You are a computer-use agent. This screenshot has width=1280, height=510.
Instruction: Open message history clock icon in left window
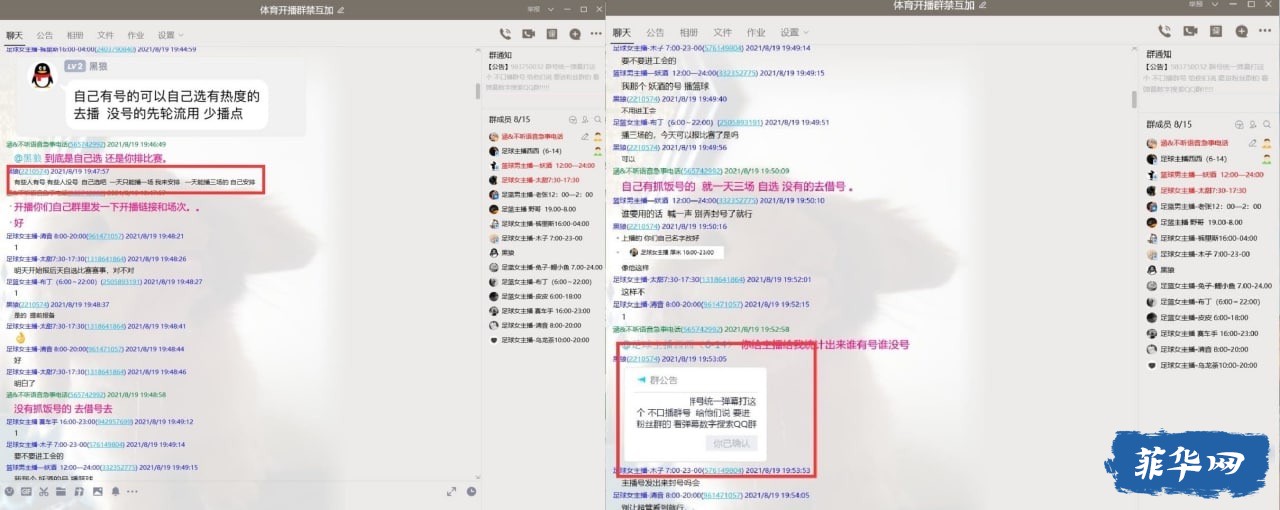pos(471,491)
